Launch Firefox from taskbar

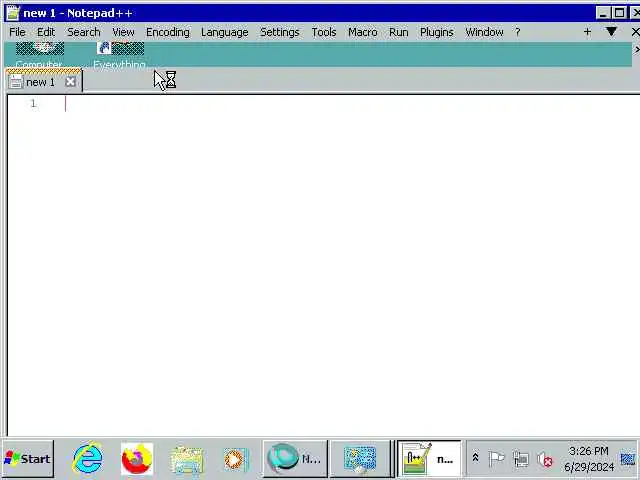(x=137, y=459)
